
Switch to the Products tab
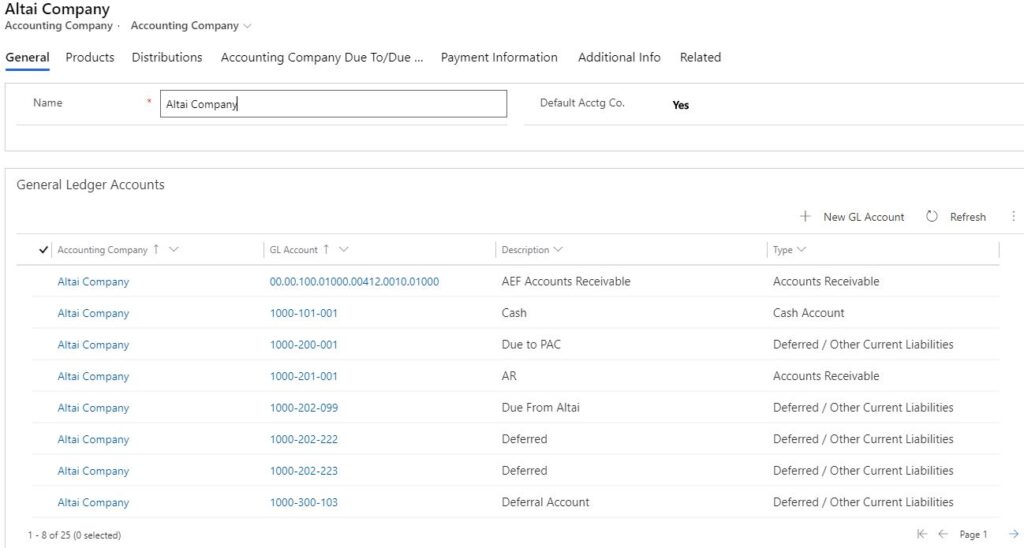pos(90,57)
